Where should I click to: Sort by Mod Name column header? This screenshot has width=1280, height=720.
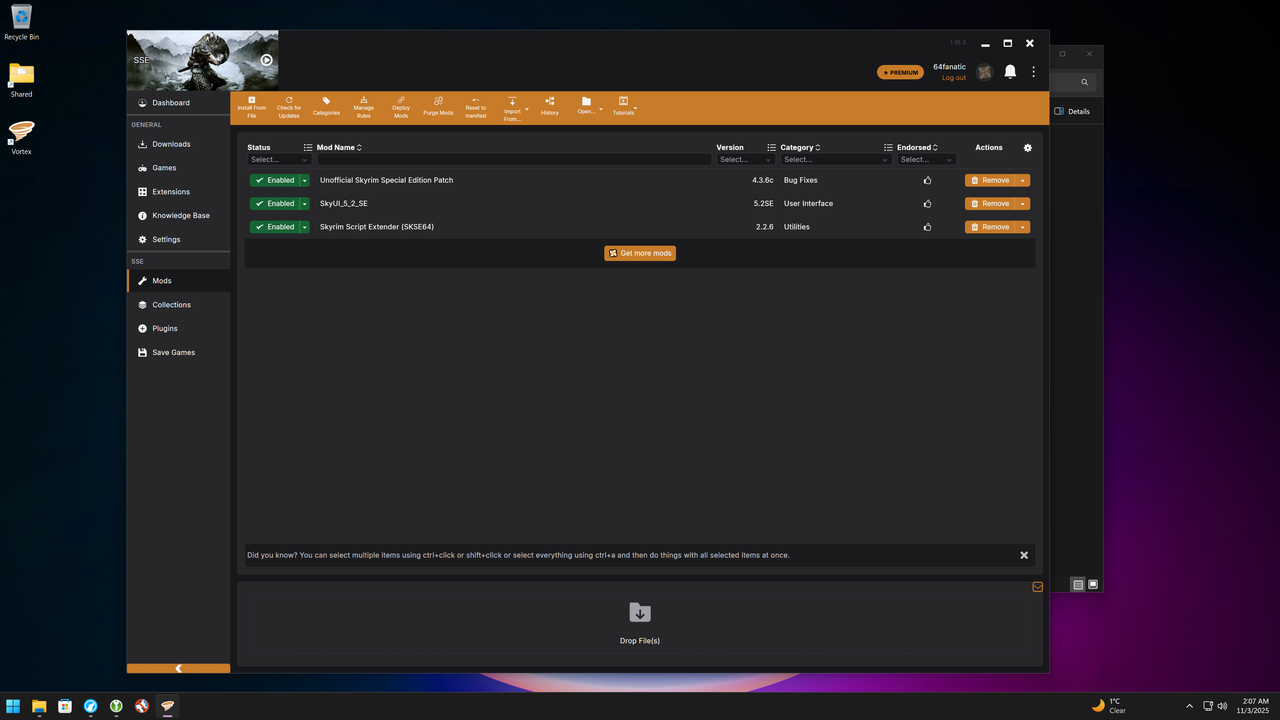point(339,147)
